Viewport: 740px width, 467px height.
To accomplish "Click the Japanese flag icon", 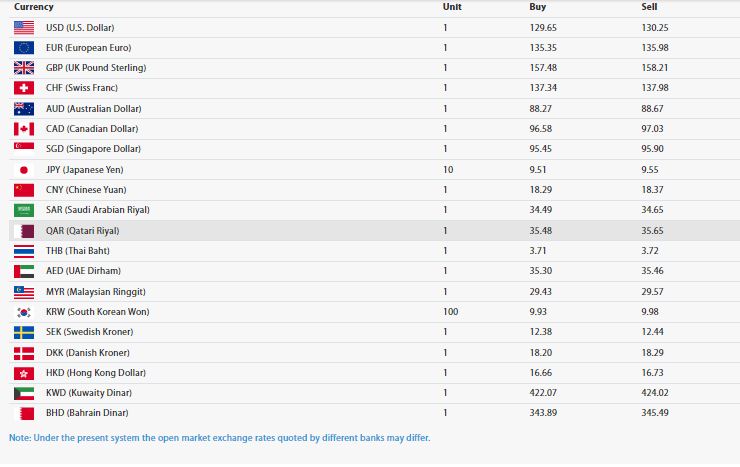I will coord(24,169).
